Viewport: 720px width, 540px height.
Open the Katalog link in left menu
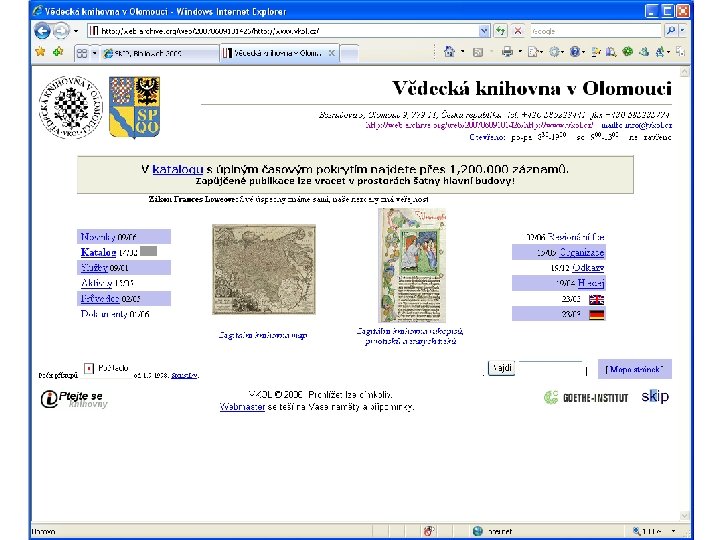[x=98, y=252]
